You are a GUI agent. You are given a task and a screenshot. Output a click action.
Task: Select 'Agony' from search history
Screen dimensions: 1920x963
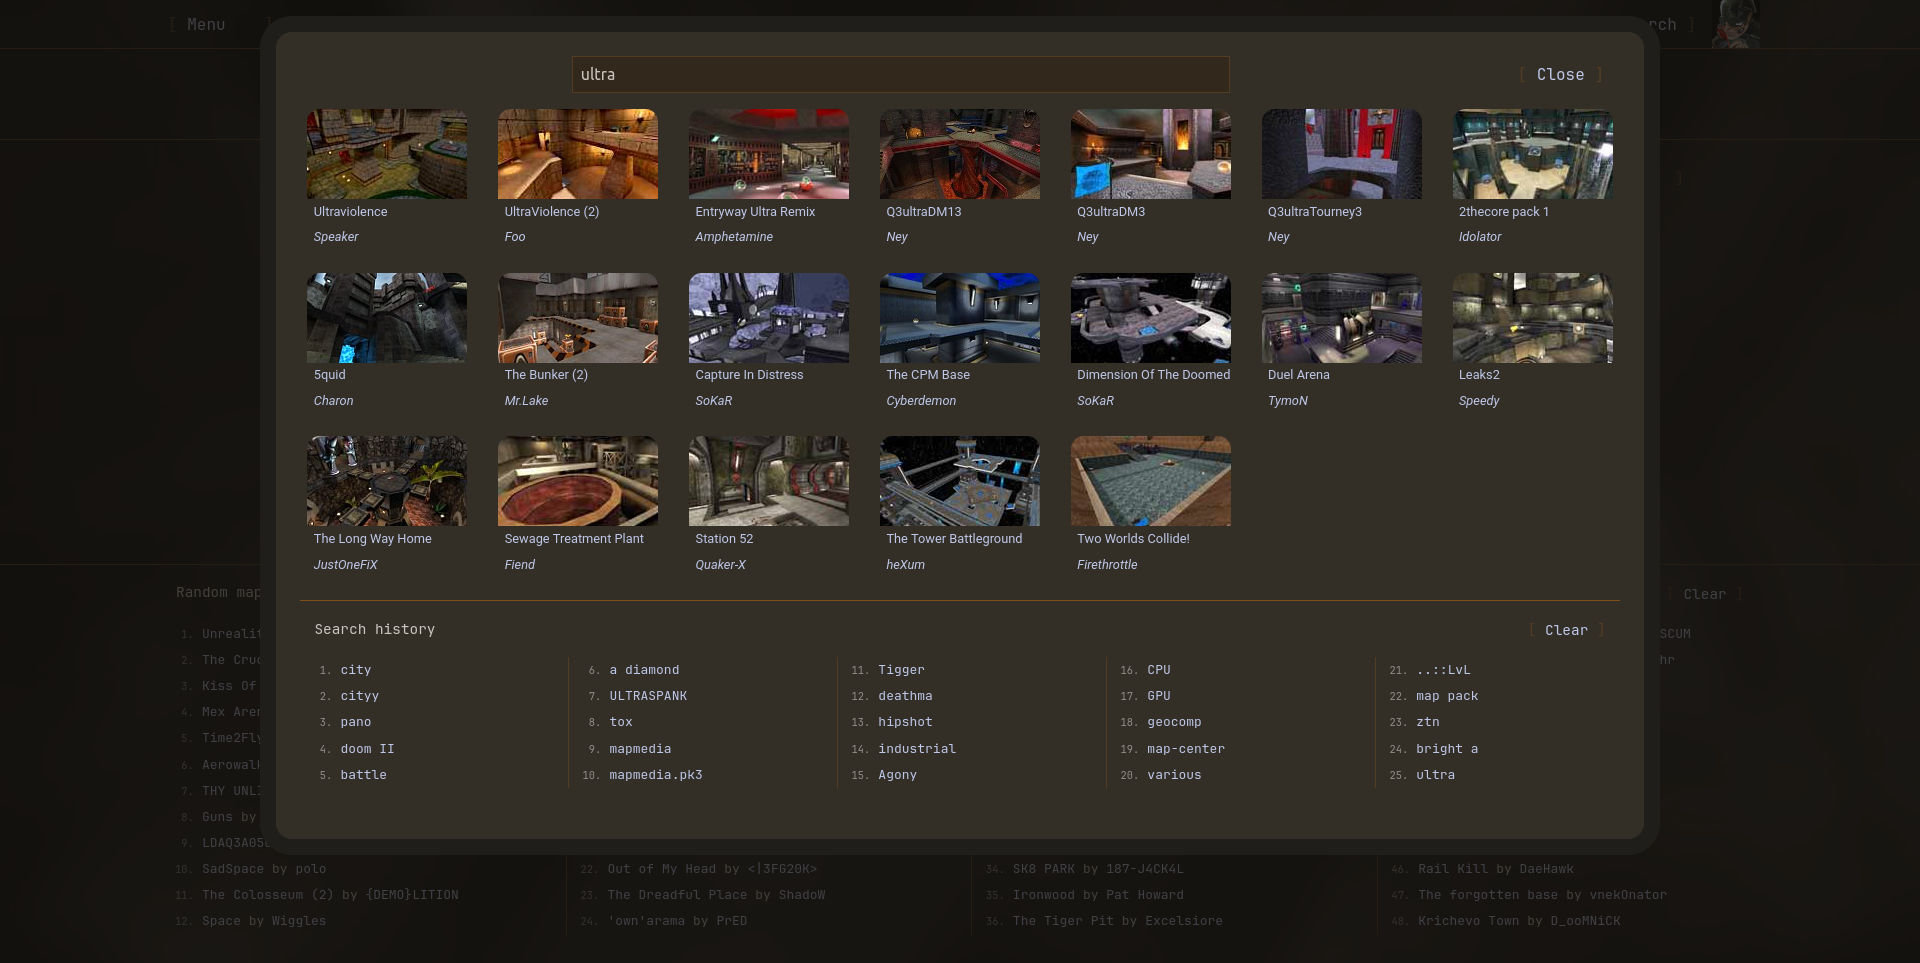click(x=897, y=775)
